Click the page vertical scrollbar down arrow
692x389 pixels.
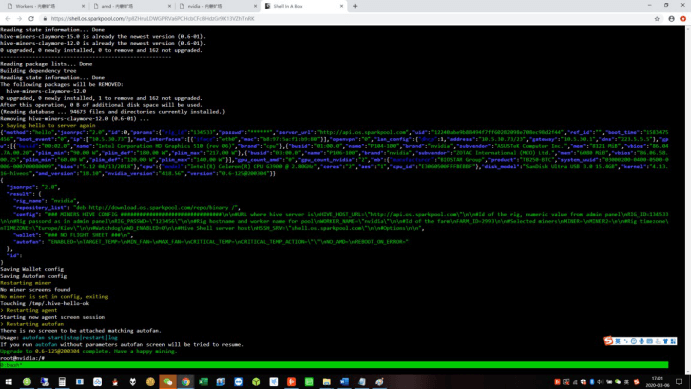click(688, 371)
